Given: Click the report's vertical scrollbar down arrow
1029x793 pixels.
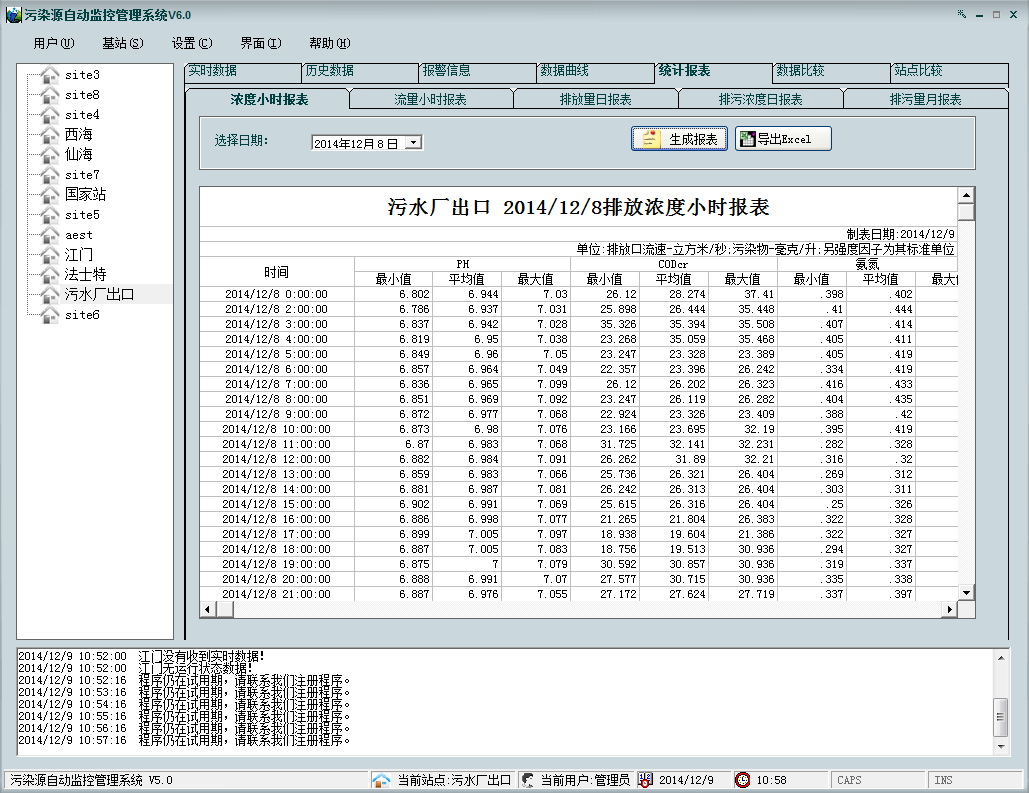Looking at the screenshot, I should click(x=966, y=593).
